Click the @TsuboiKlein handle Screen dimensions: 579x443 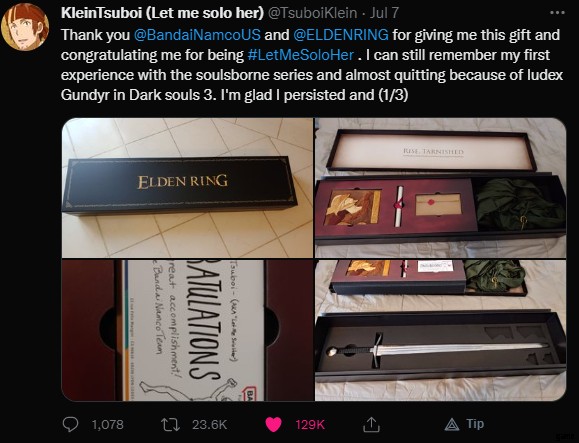tap(312, 13)
